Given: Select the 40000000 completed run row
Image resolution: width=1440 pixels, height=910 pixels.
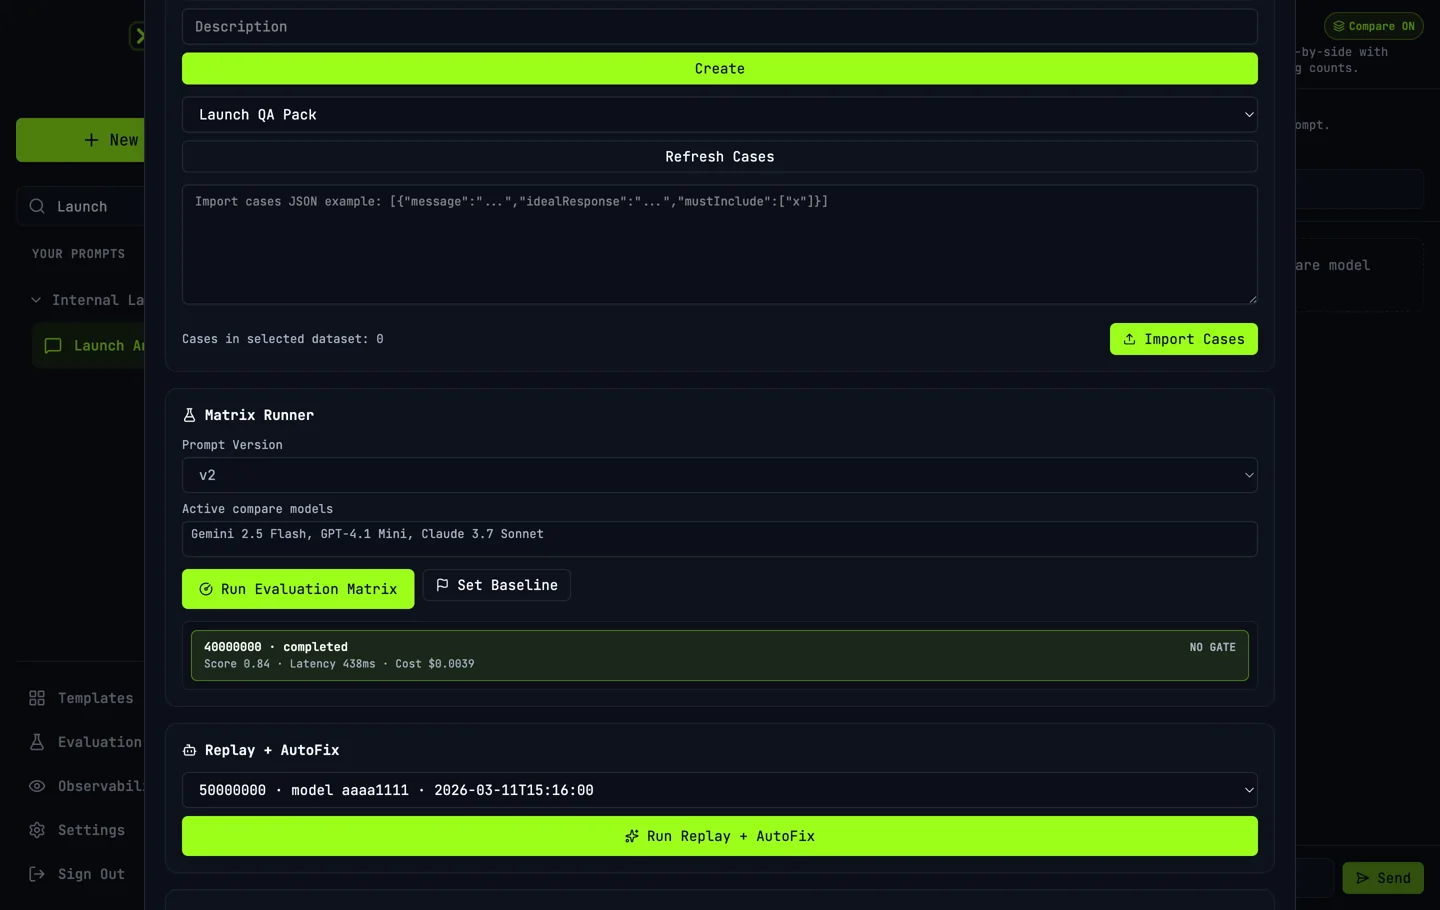Looking at the screenshot, I should [x=719, y=655].
